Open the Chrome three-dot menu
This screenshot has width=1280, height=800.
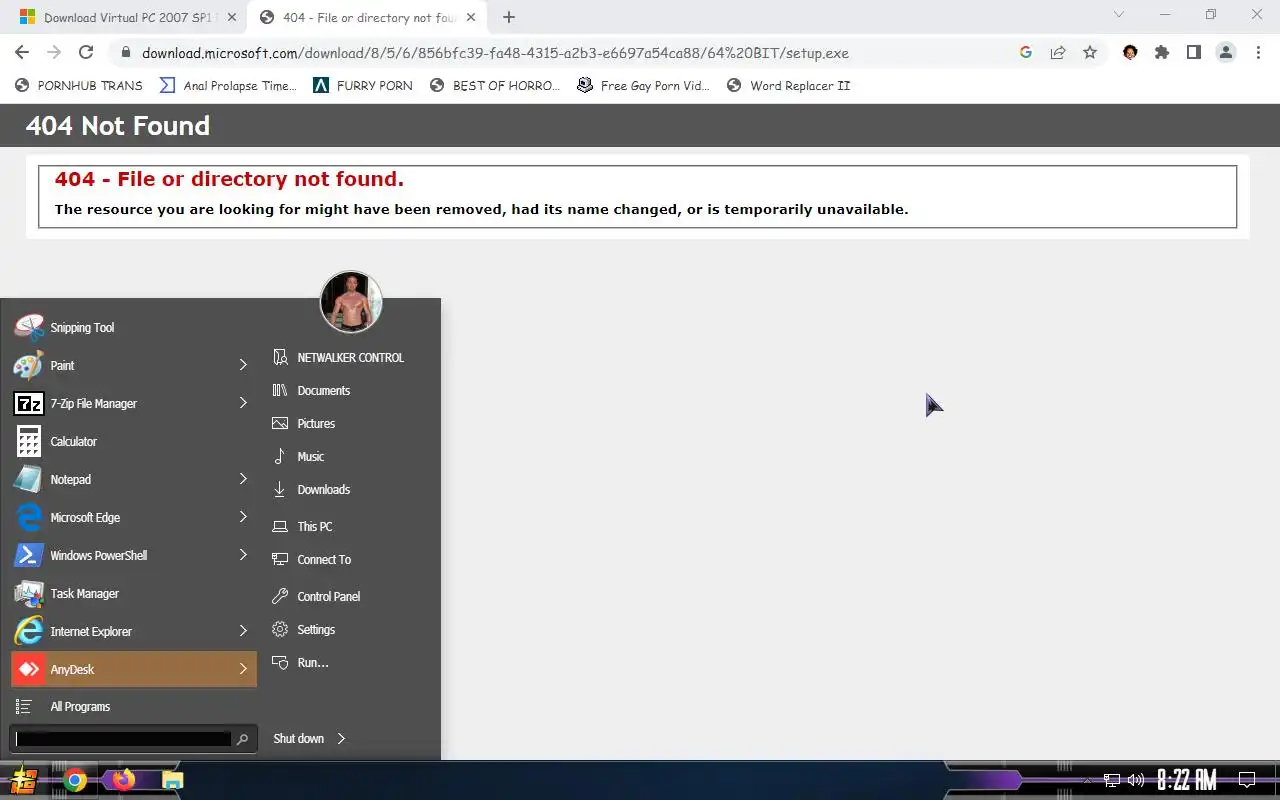(x=1258, y=53)
